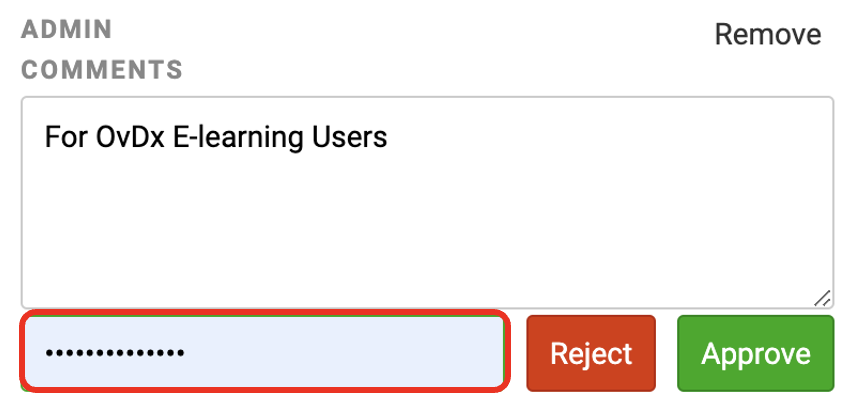Click the word ADMIN in heading
The width and height of the screenshot is (852, 412).
pos(66,29)
